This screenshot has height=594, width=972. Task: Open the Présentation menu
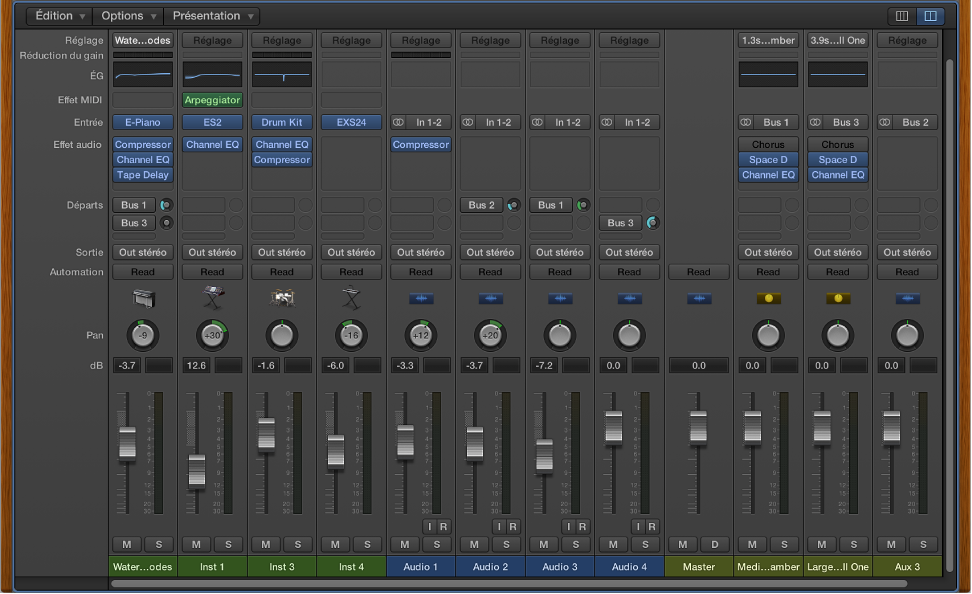(211, 15)
